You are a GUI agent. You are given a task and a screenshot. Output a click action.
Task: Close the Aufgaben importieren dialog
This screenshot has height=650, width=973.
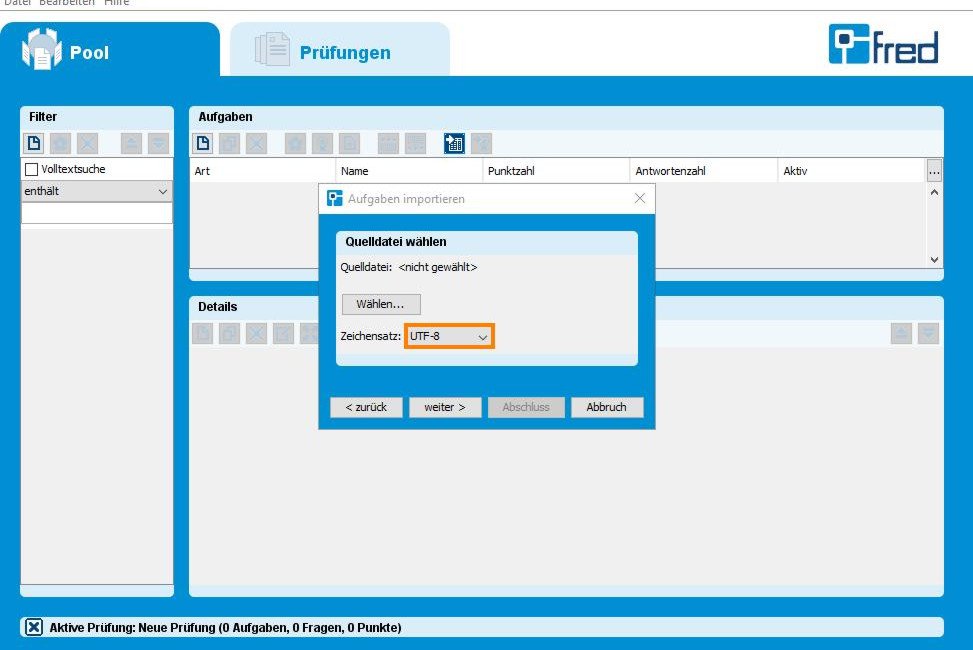pos(640,198)
